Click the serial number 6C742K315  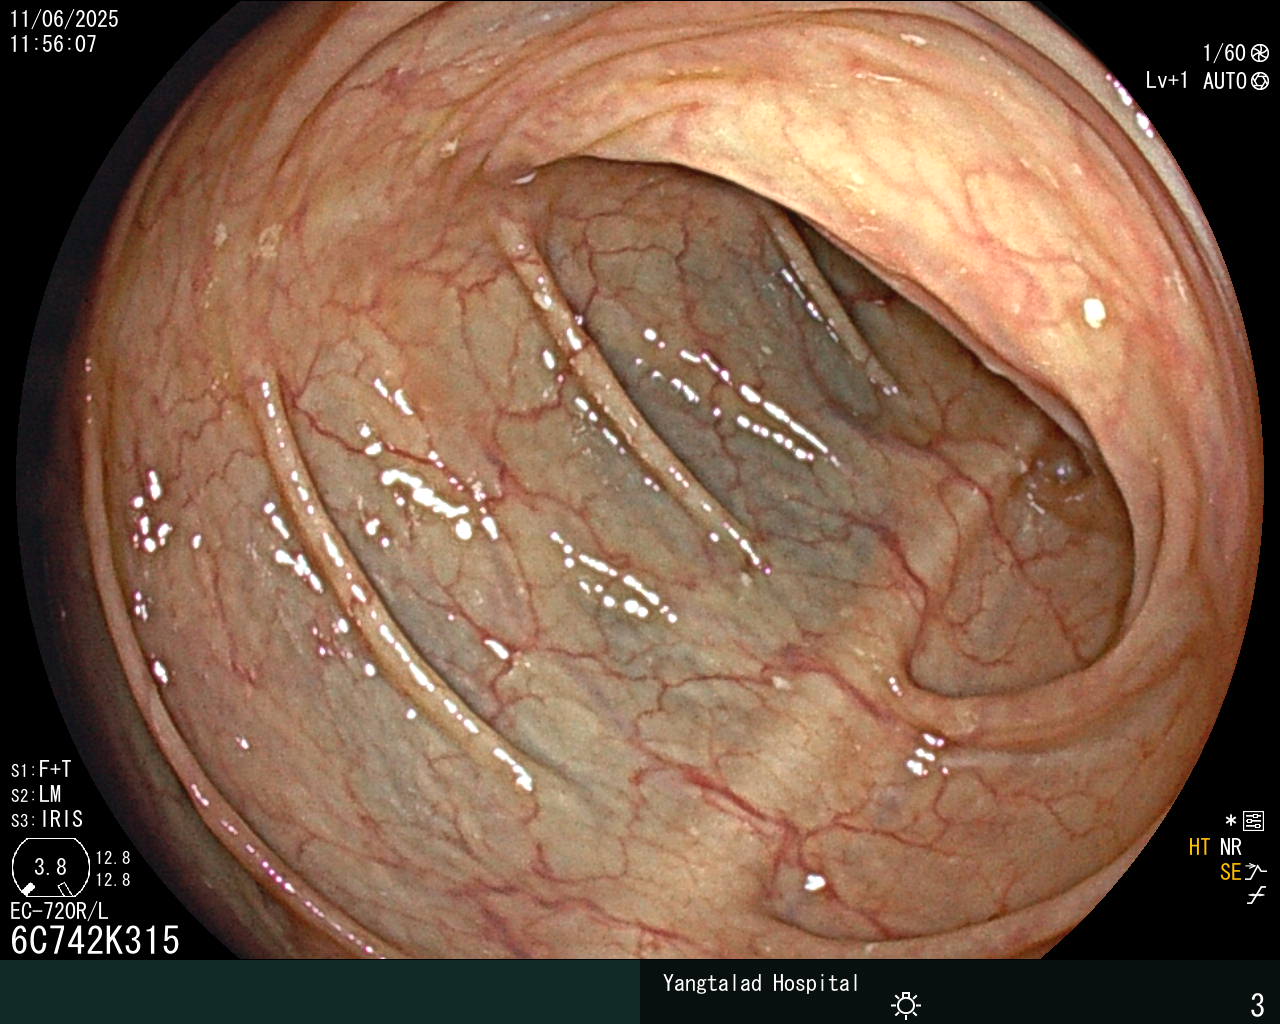pyautogui.click(x=95, y=940)
